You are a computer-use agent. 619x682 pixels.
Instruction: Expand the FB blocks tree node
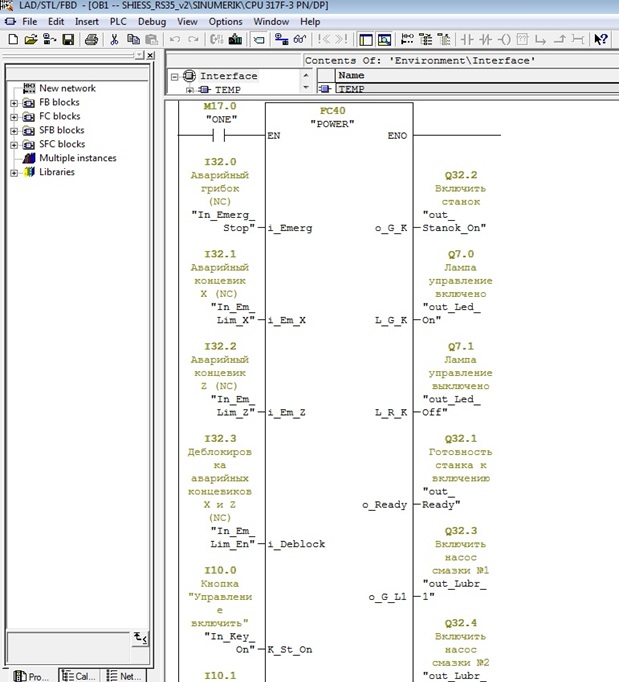point(14,102)
